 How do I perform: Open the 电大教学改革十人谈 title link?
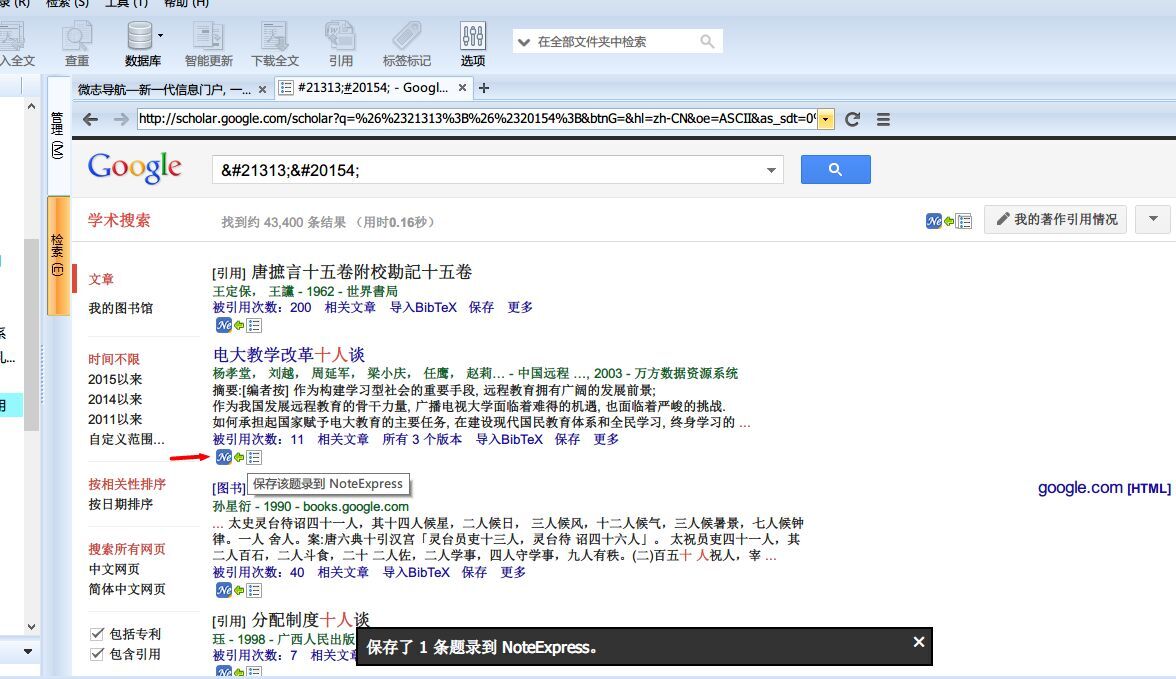289,354
